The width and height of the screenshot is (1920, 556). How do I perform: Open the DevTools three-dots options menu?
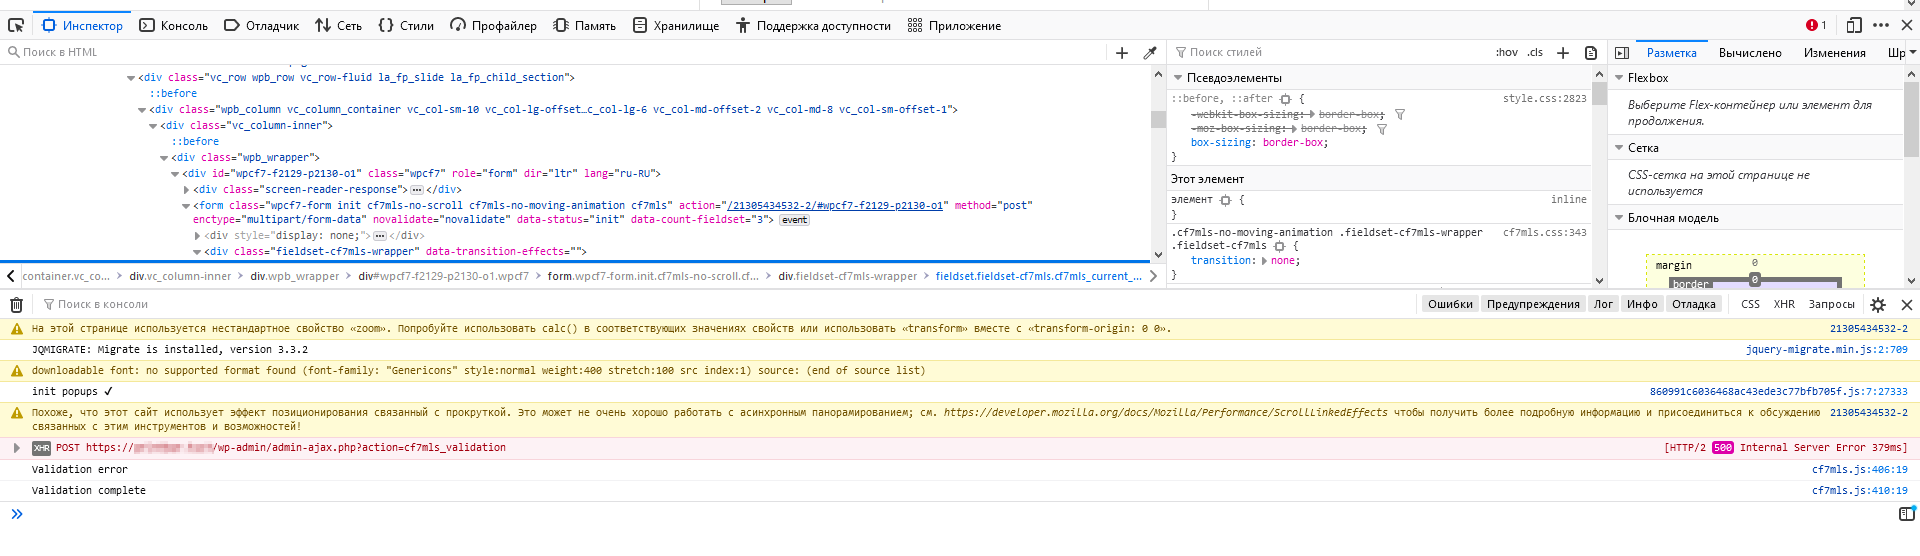tap(1881, 26)
